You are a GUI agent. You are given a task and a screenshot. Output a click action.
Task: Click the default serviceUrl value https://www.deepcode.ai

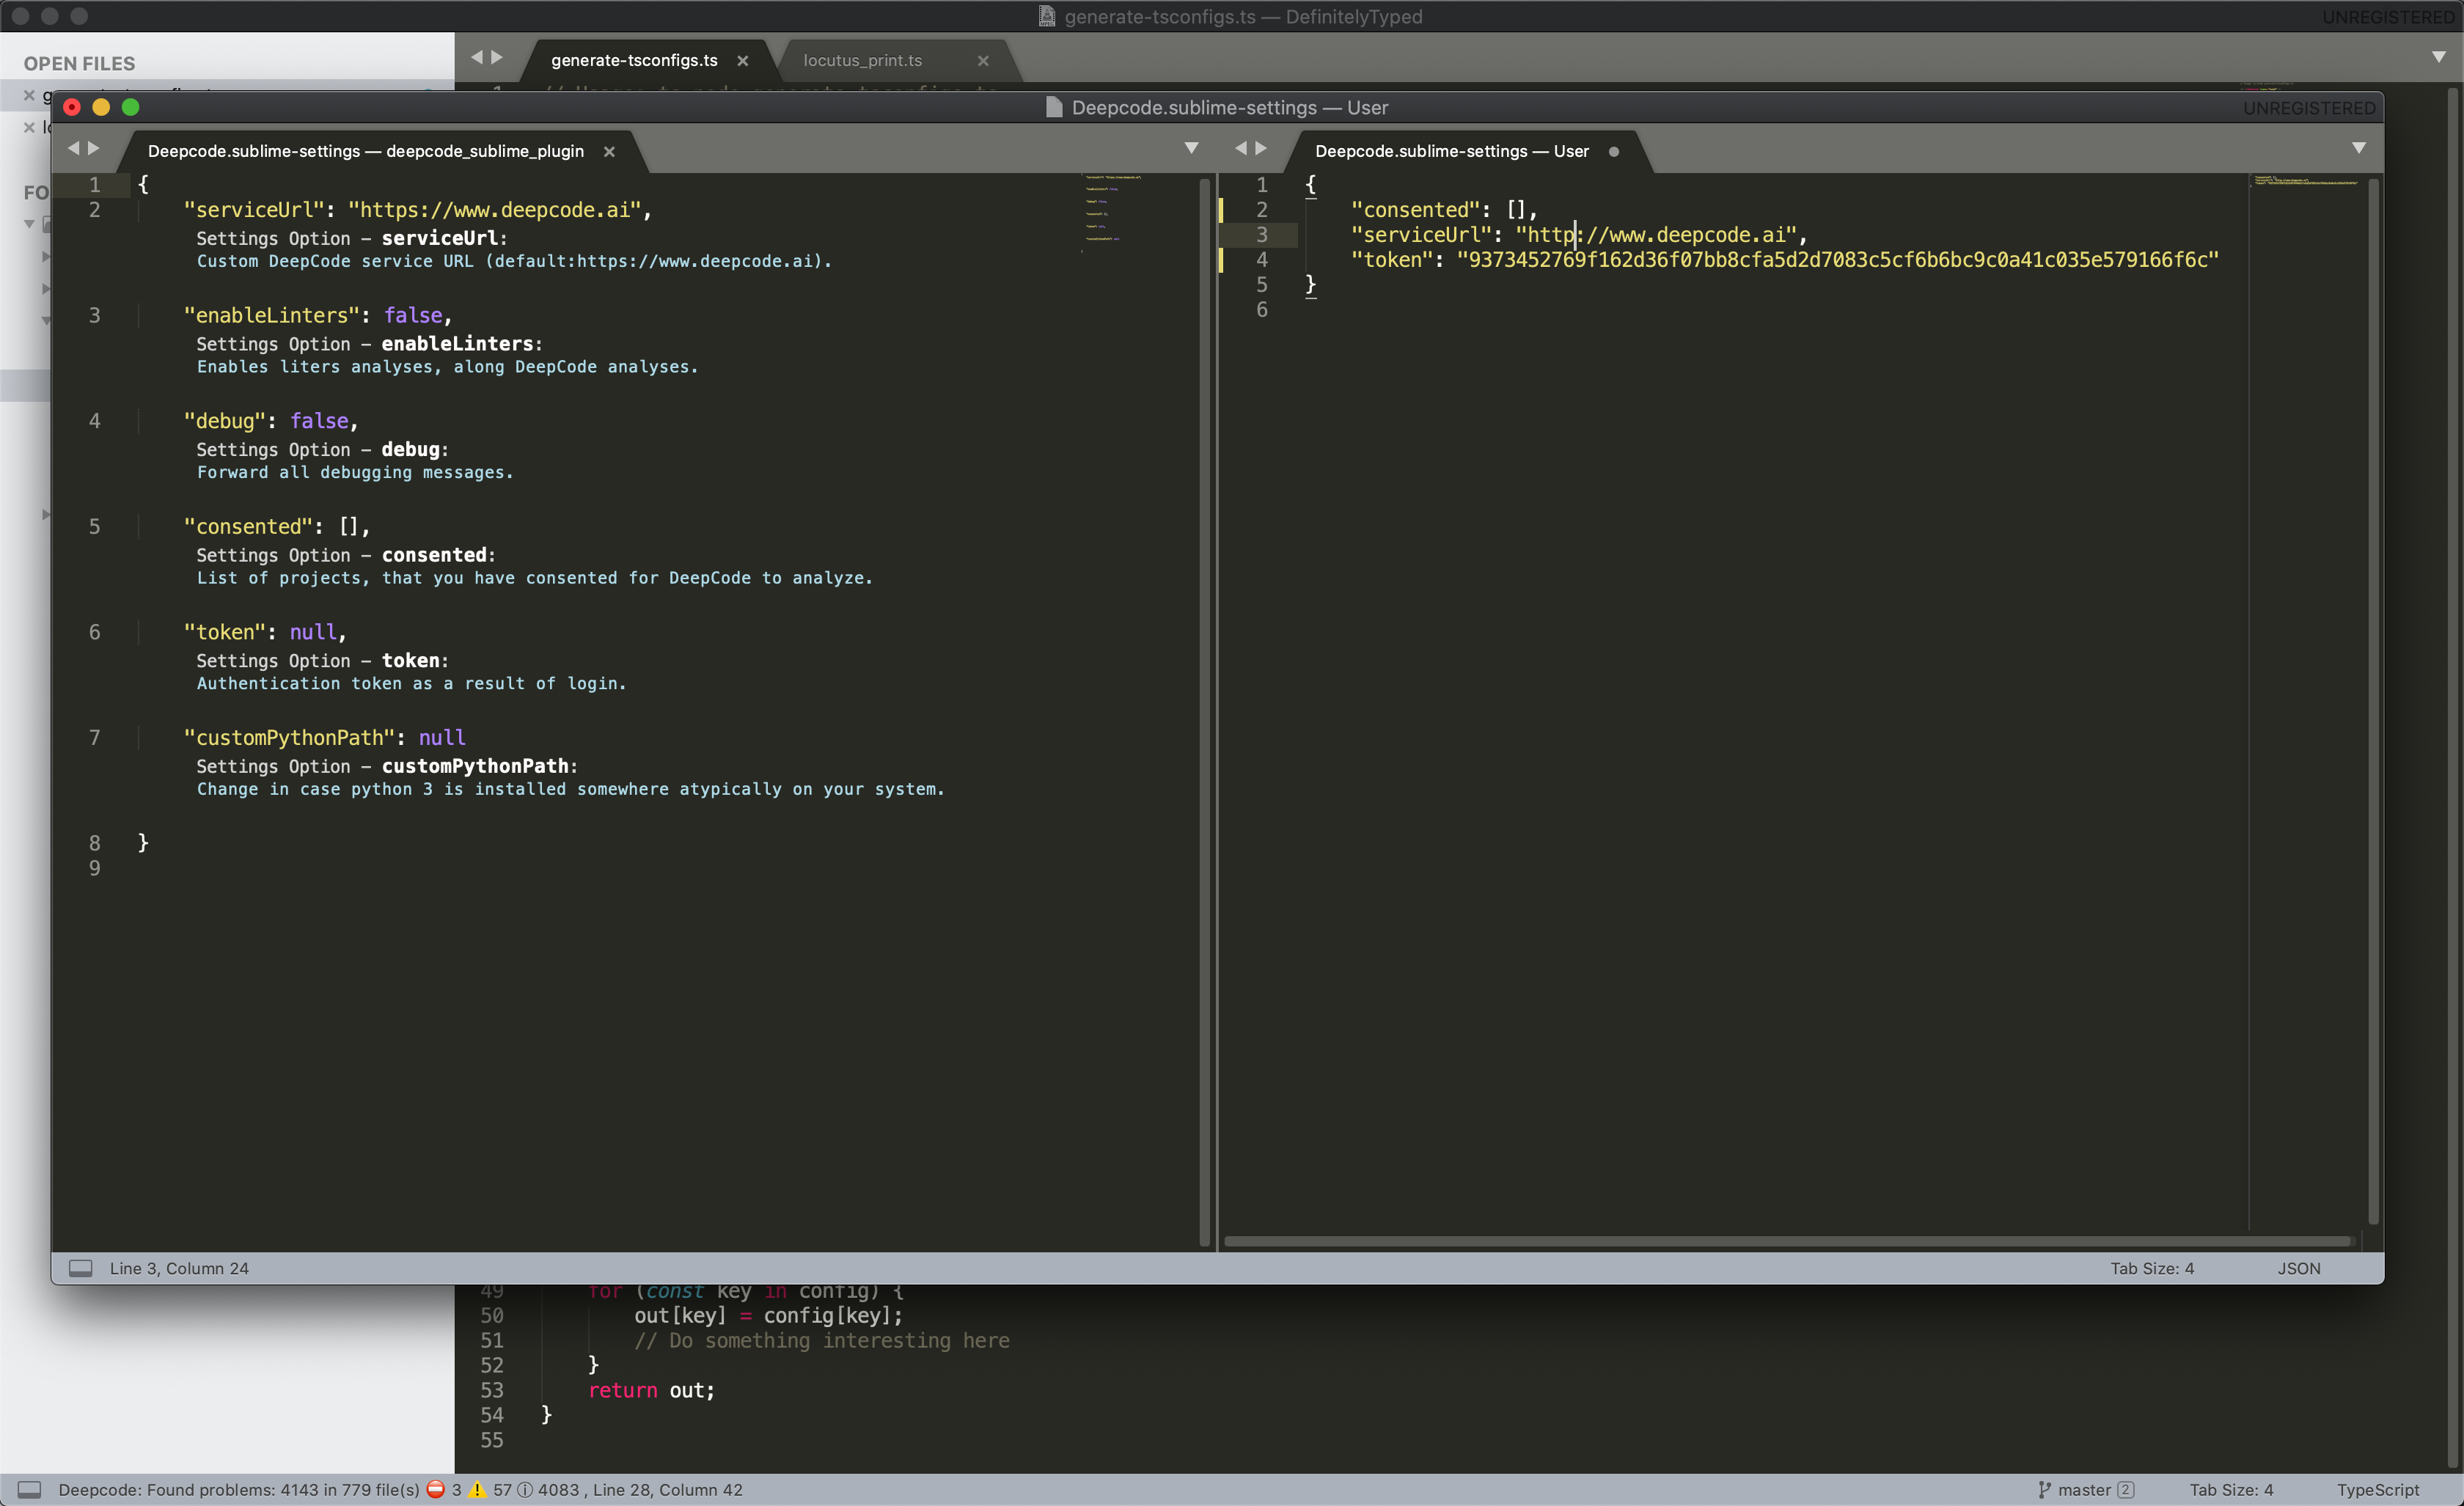(x=494, y=210)
